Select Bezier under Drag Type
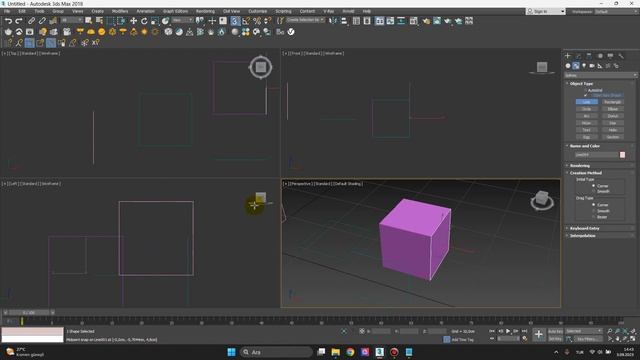640x360 pixels. point(594,217)
